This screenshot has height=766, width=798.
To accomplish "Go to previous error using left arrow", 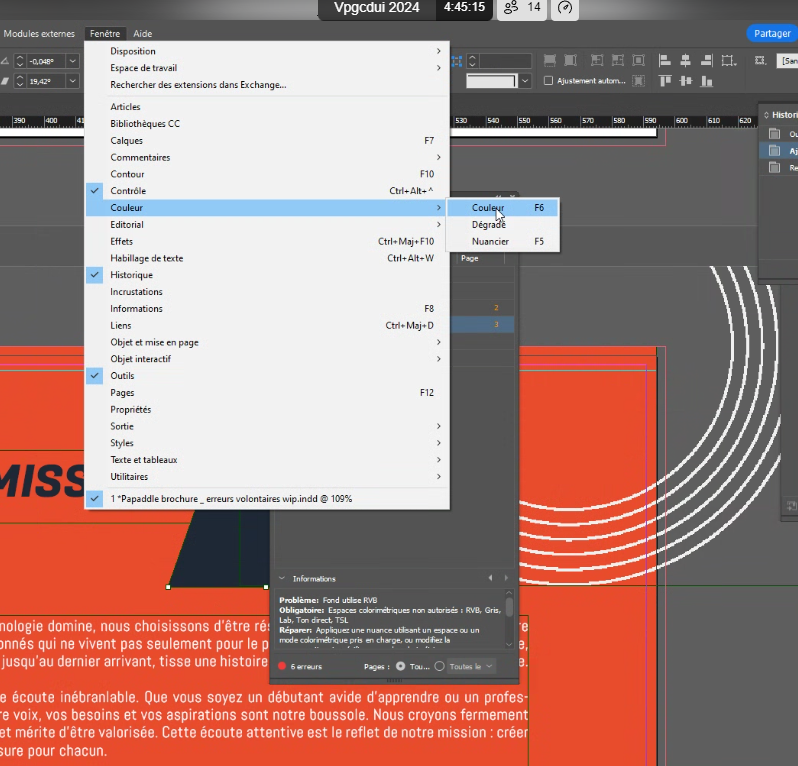I will click(490, 578).
